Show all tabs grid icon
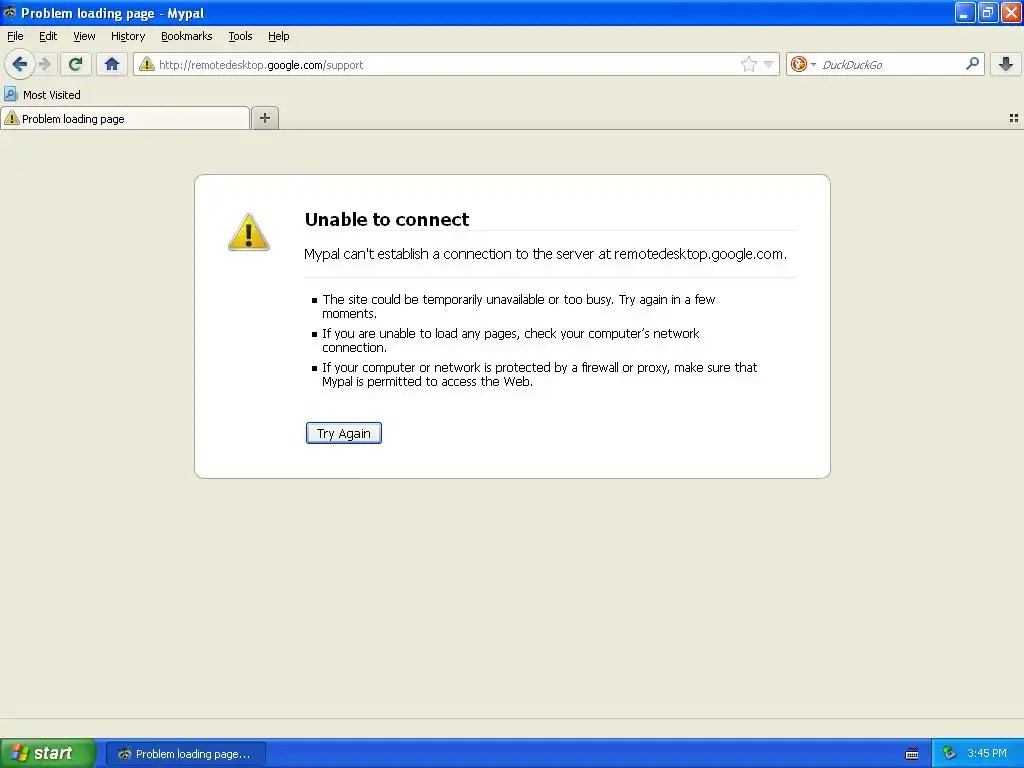Viewport: 1024px width, 768px height. [1014, 118]
